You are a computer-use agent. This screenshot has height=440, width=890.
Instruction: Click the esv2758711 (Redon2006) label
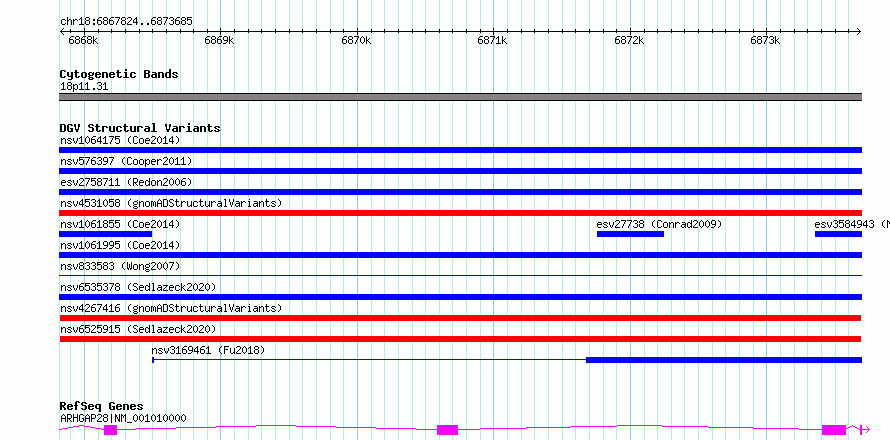pyautogui.click(x=126, y=182)
